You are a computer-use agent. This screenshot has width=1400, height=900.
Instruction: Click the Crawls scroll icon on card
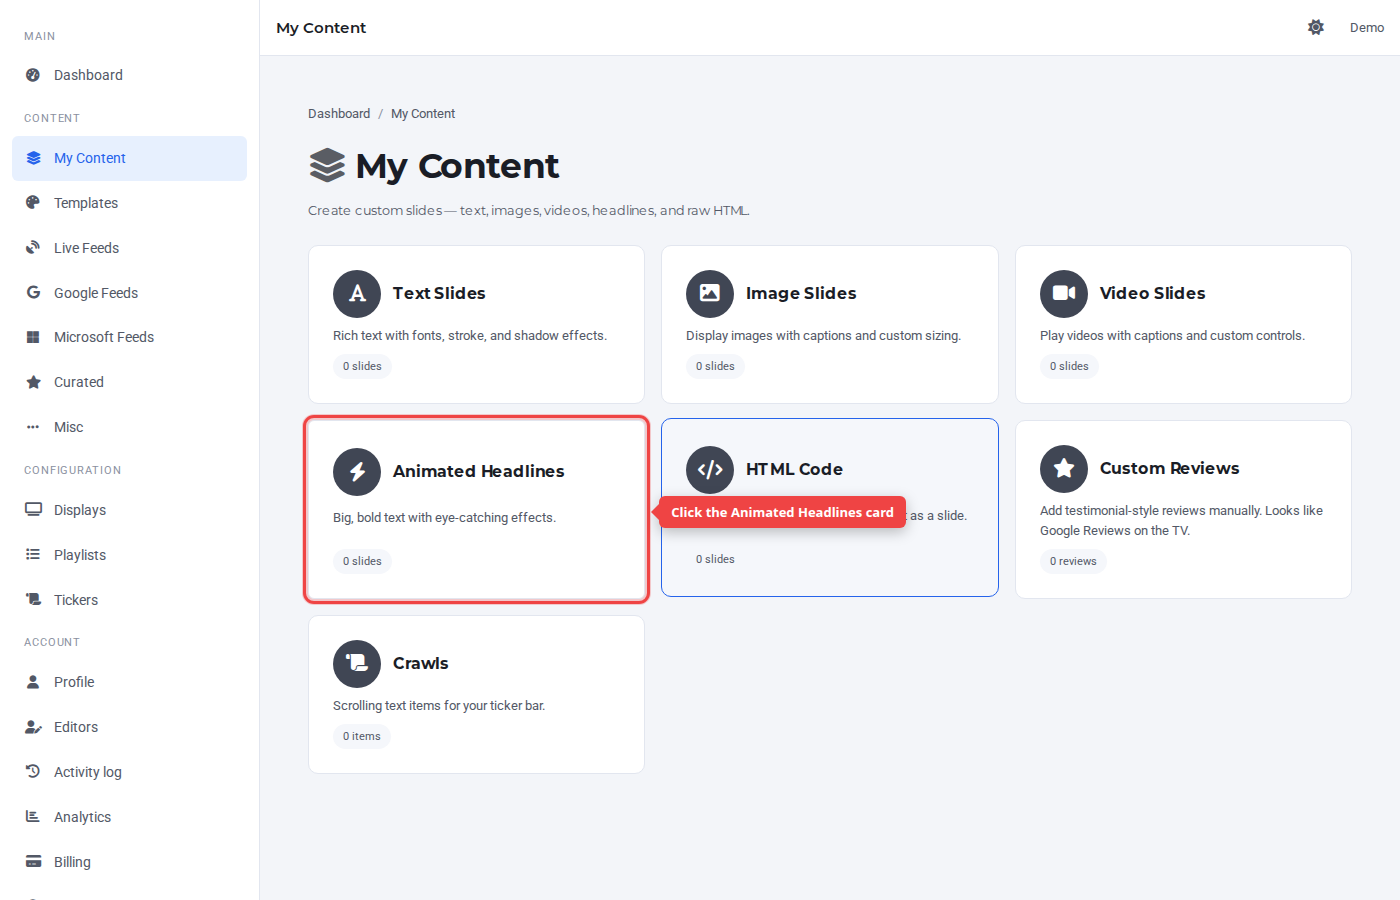click(x=357, y=664)
